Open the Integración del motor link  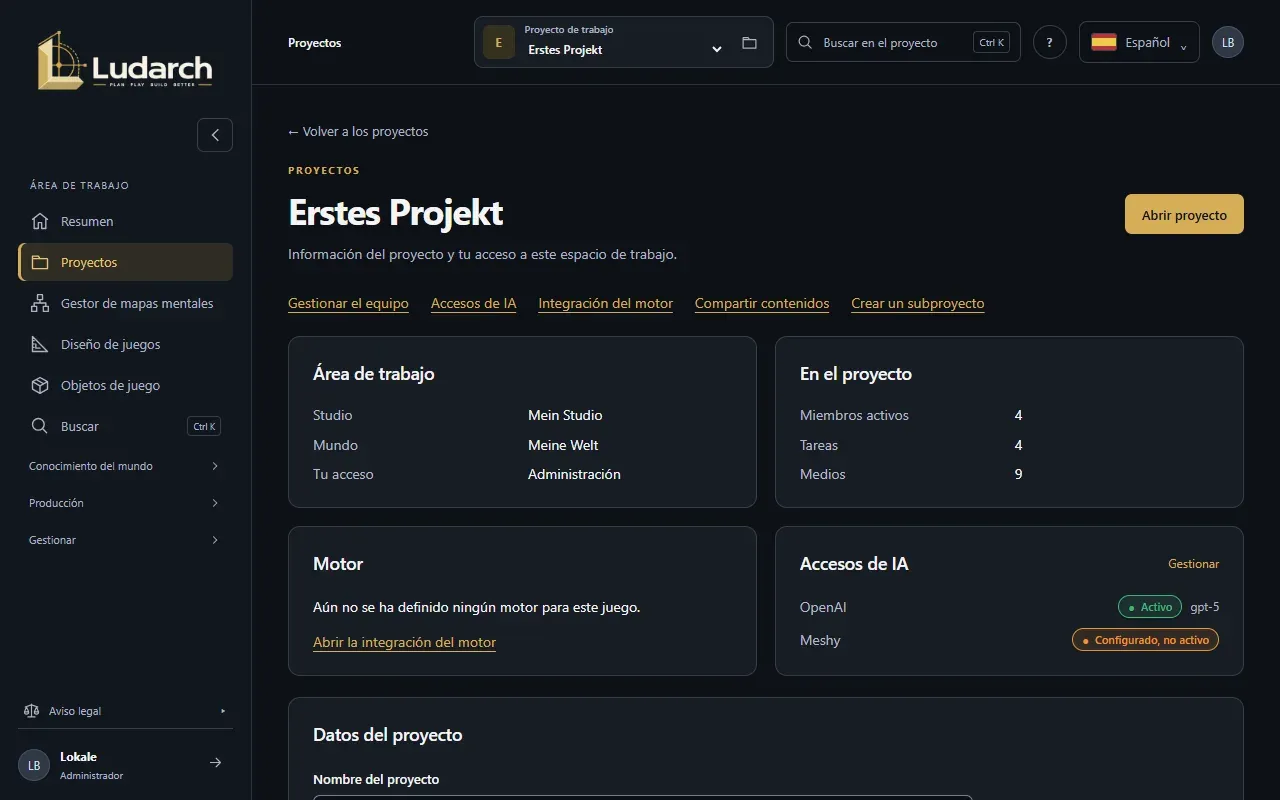pyautogui.click(x=605, y=303)
